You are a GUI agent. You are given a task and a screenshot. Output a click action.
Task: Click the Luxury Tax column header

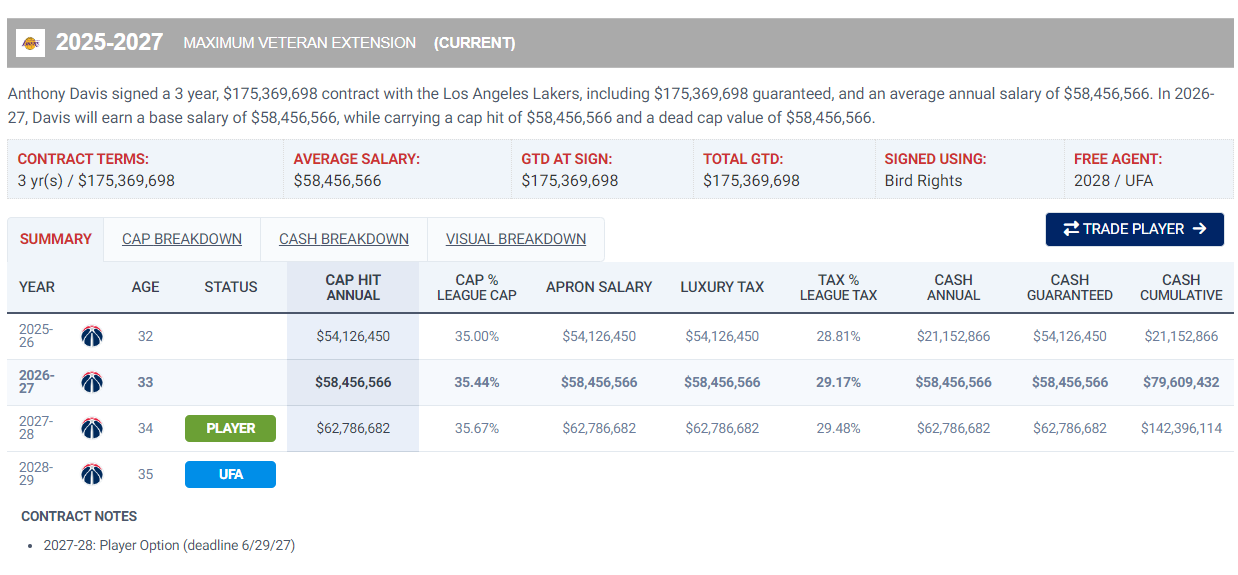click(722, 287)
